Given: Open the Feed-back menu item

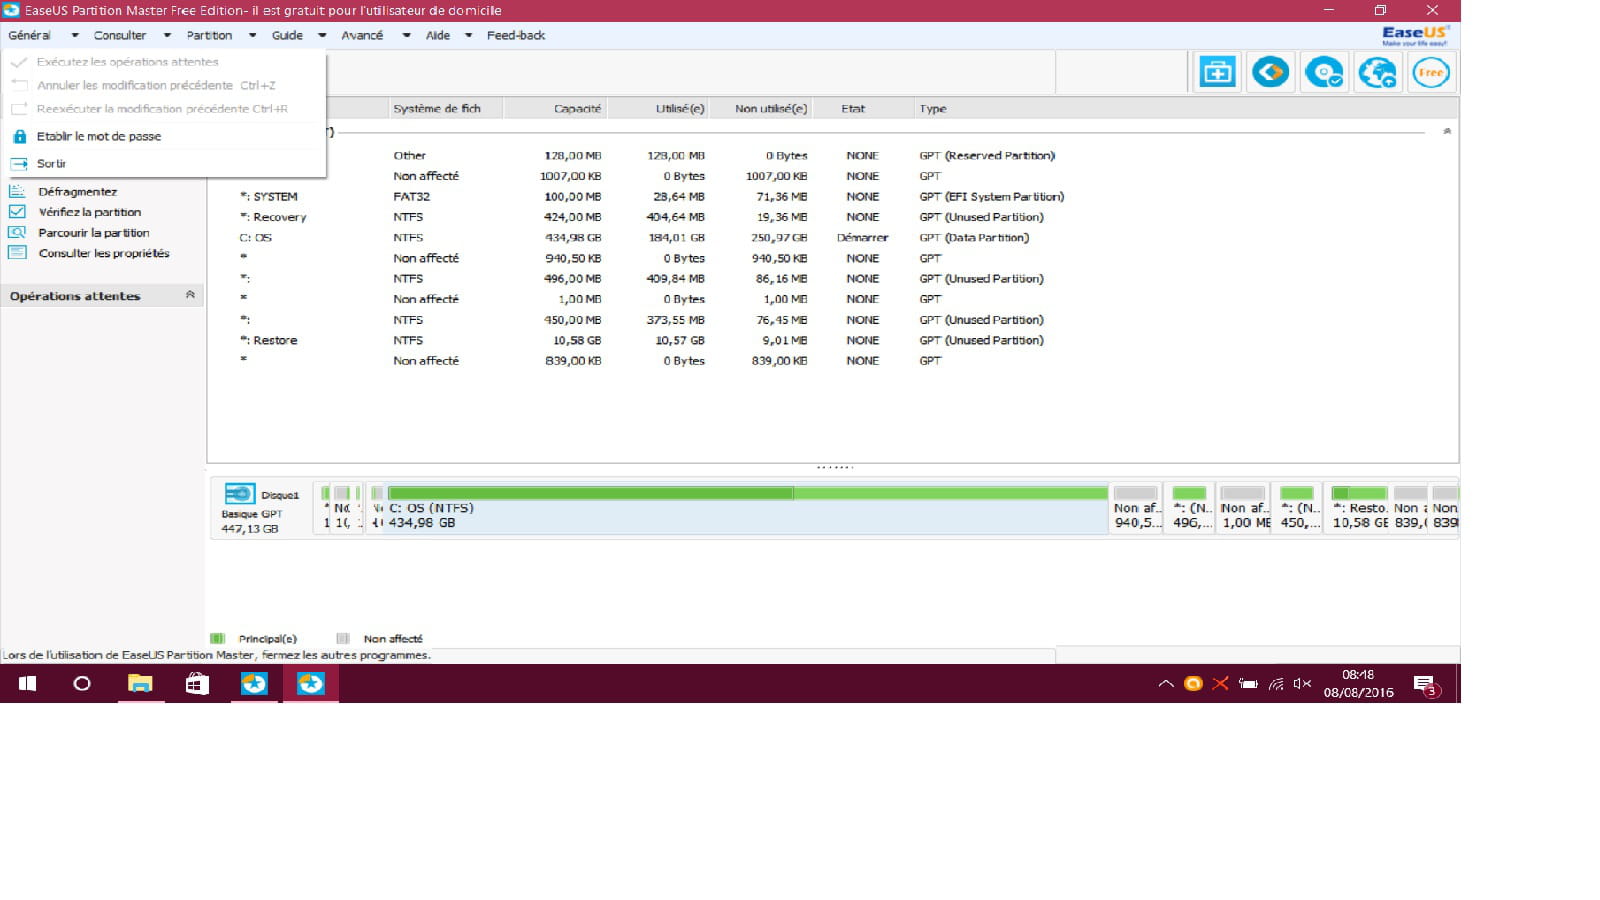Looking at the screenshot, I should pyautogui.click(x=516, y=35).
